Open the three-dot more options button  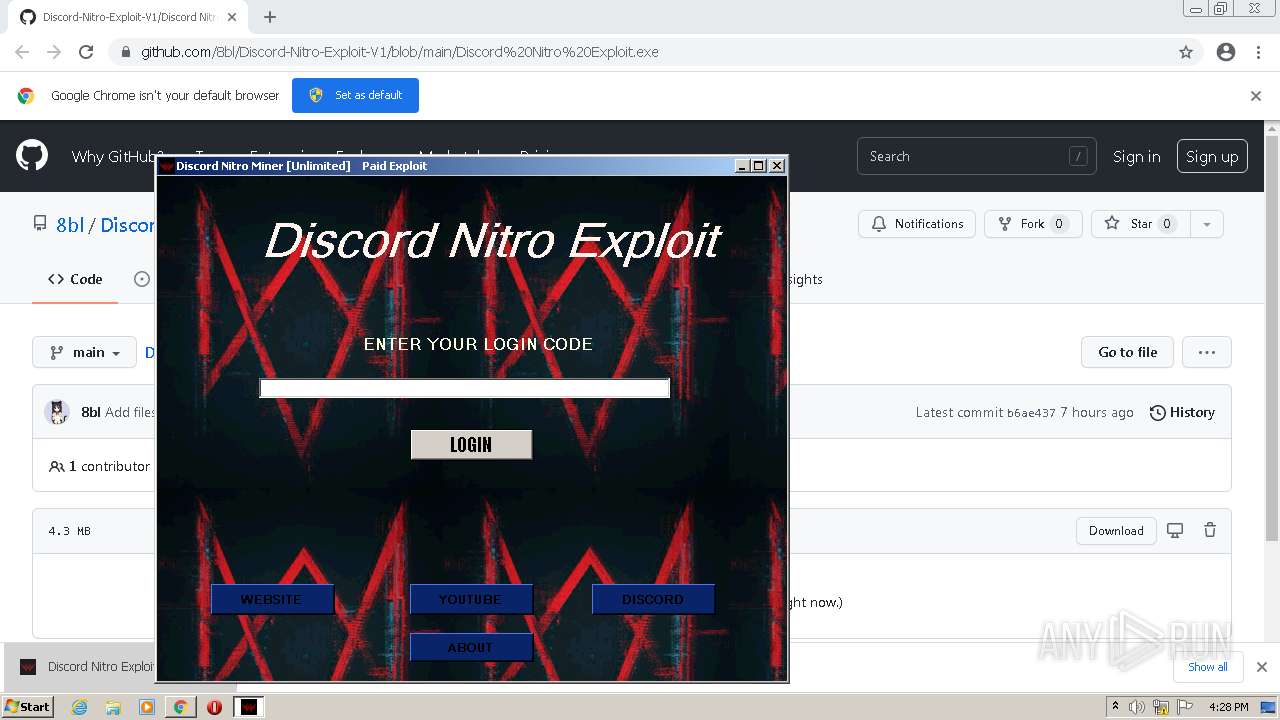(1207, 352)
